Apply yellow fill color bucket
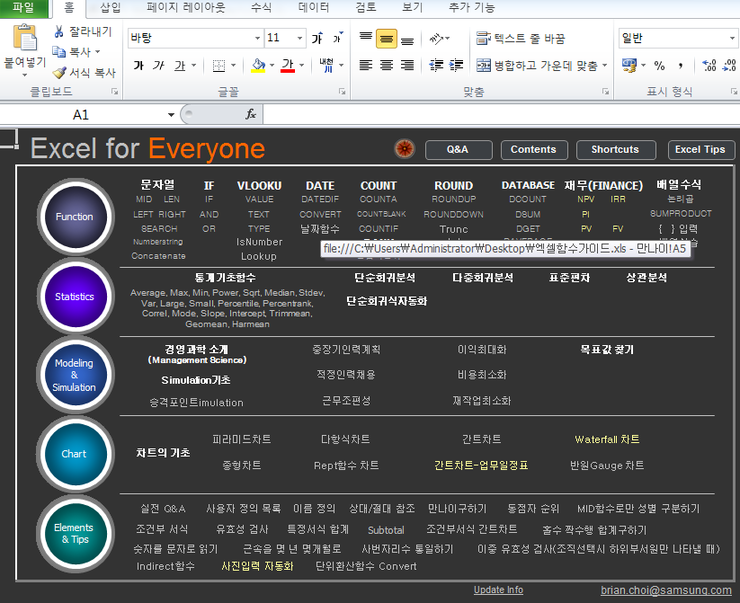Image resolution: width=740 pixels, height=603 pixels. coord(258,65)
